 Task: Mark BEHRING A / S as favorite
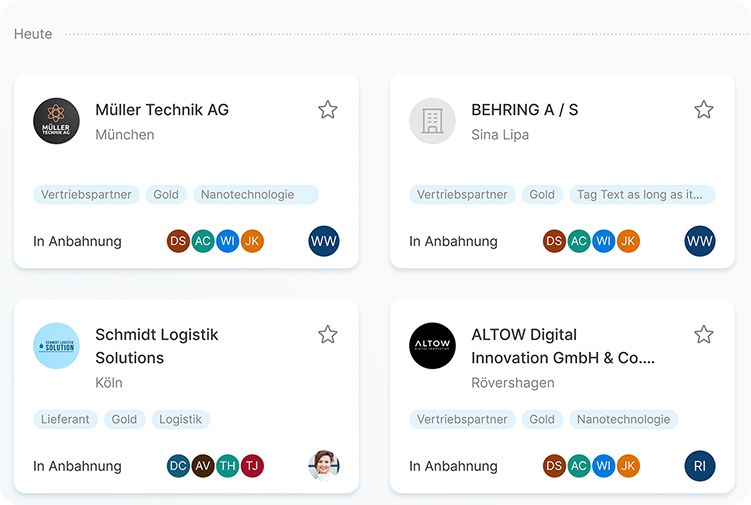[x=704, y=110]
